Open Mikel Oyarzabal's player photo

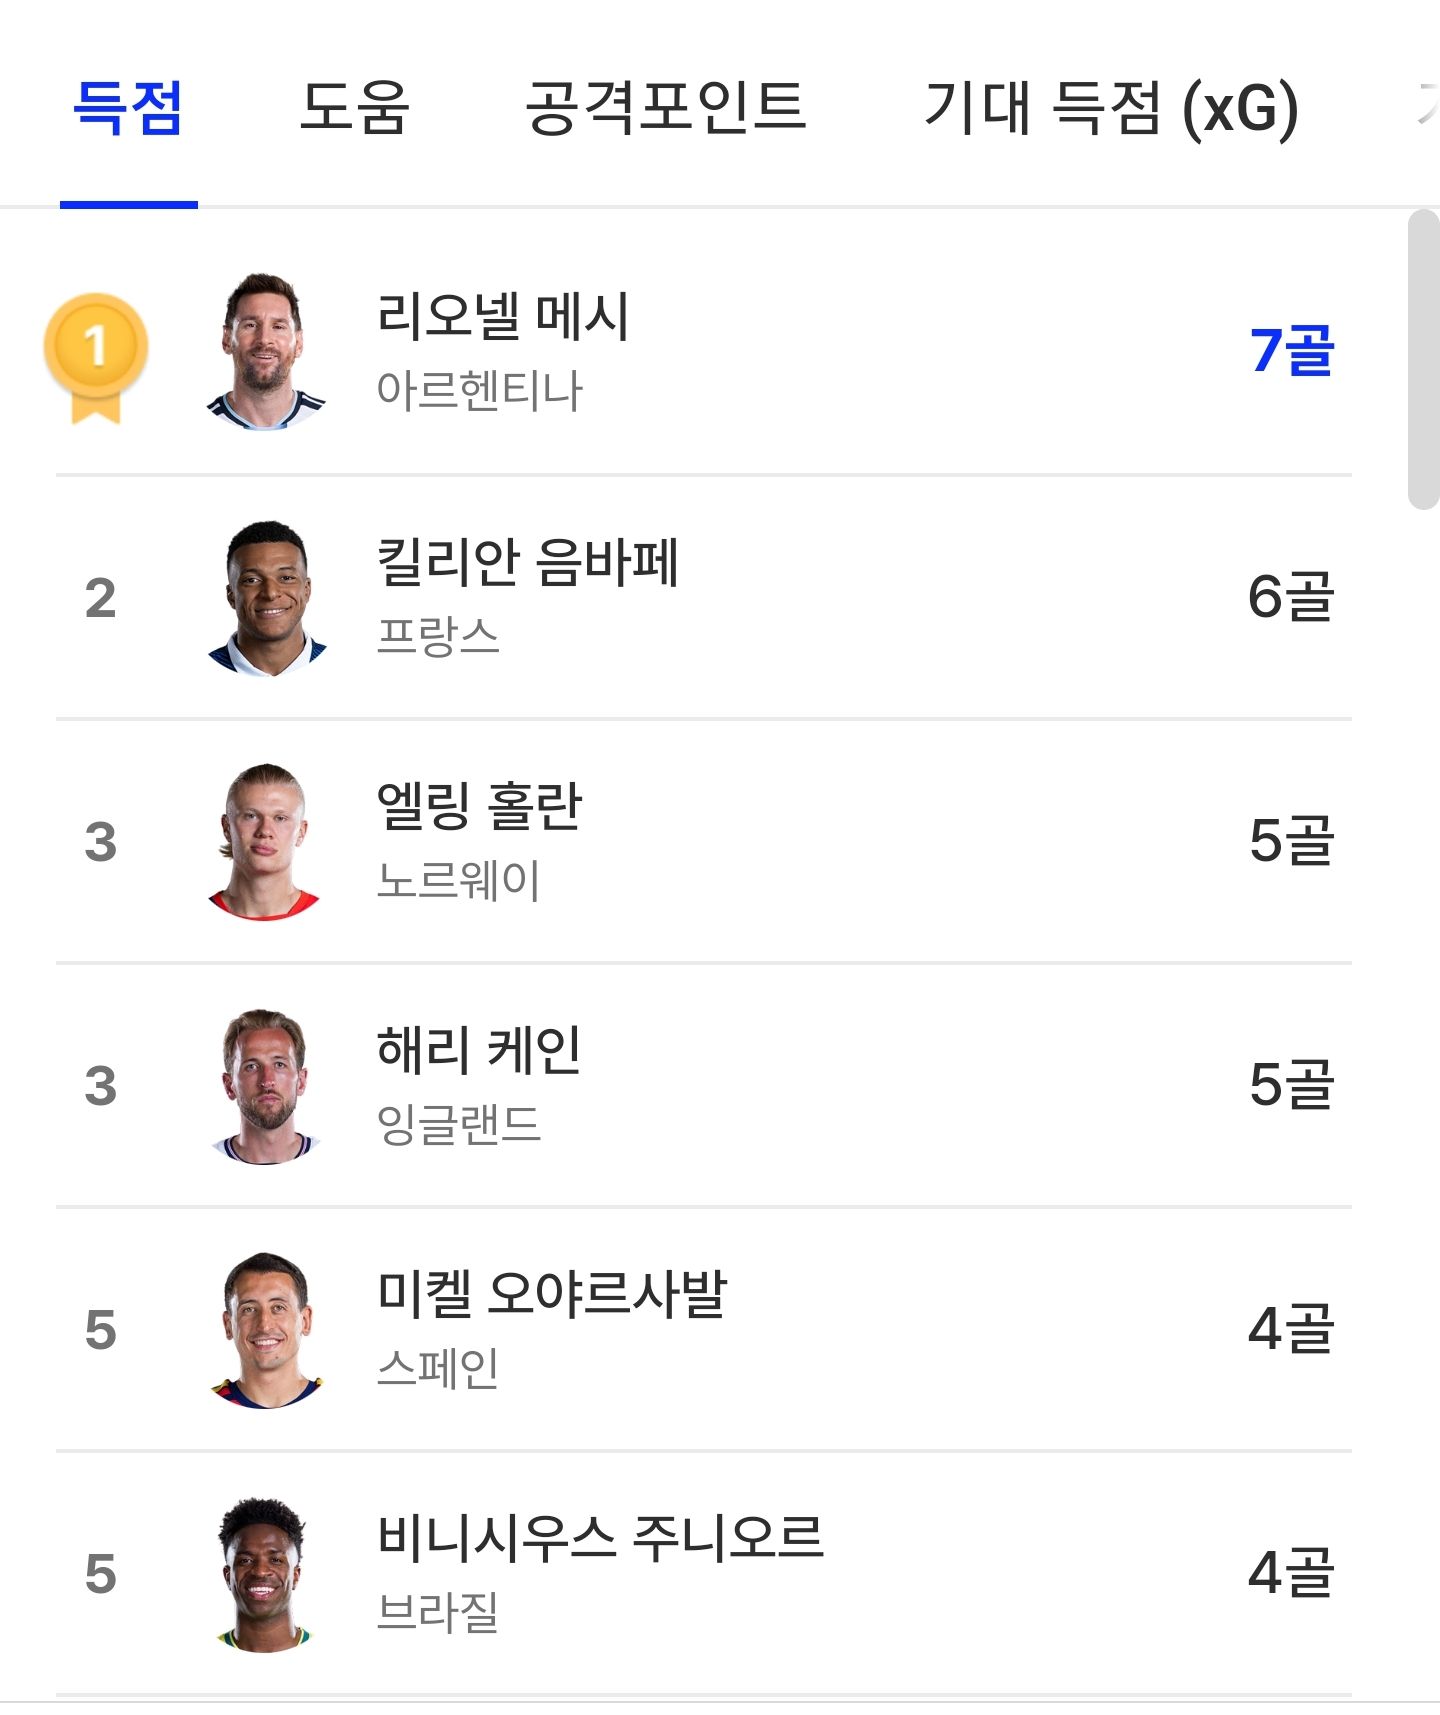pos(266,1329)
